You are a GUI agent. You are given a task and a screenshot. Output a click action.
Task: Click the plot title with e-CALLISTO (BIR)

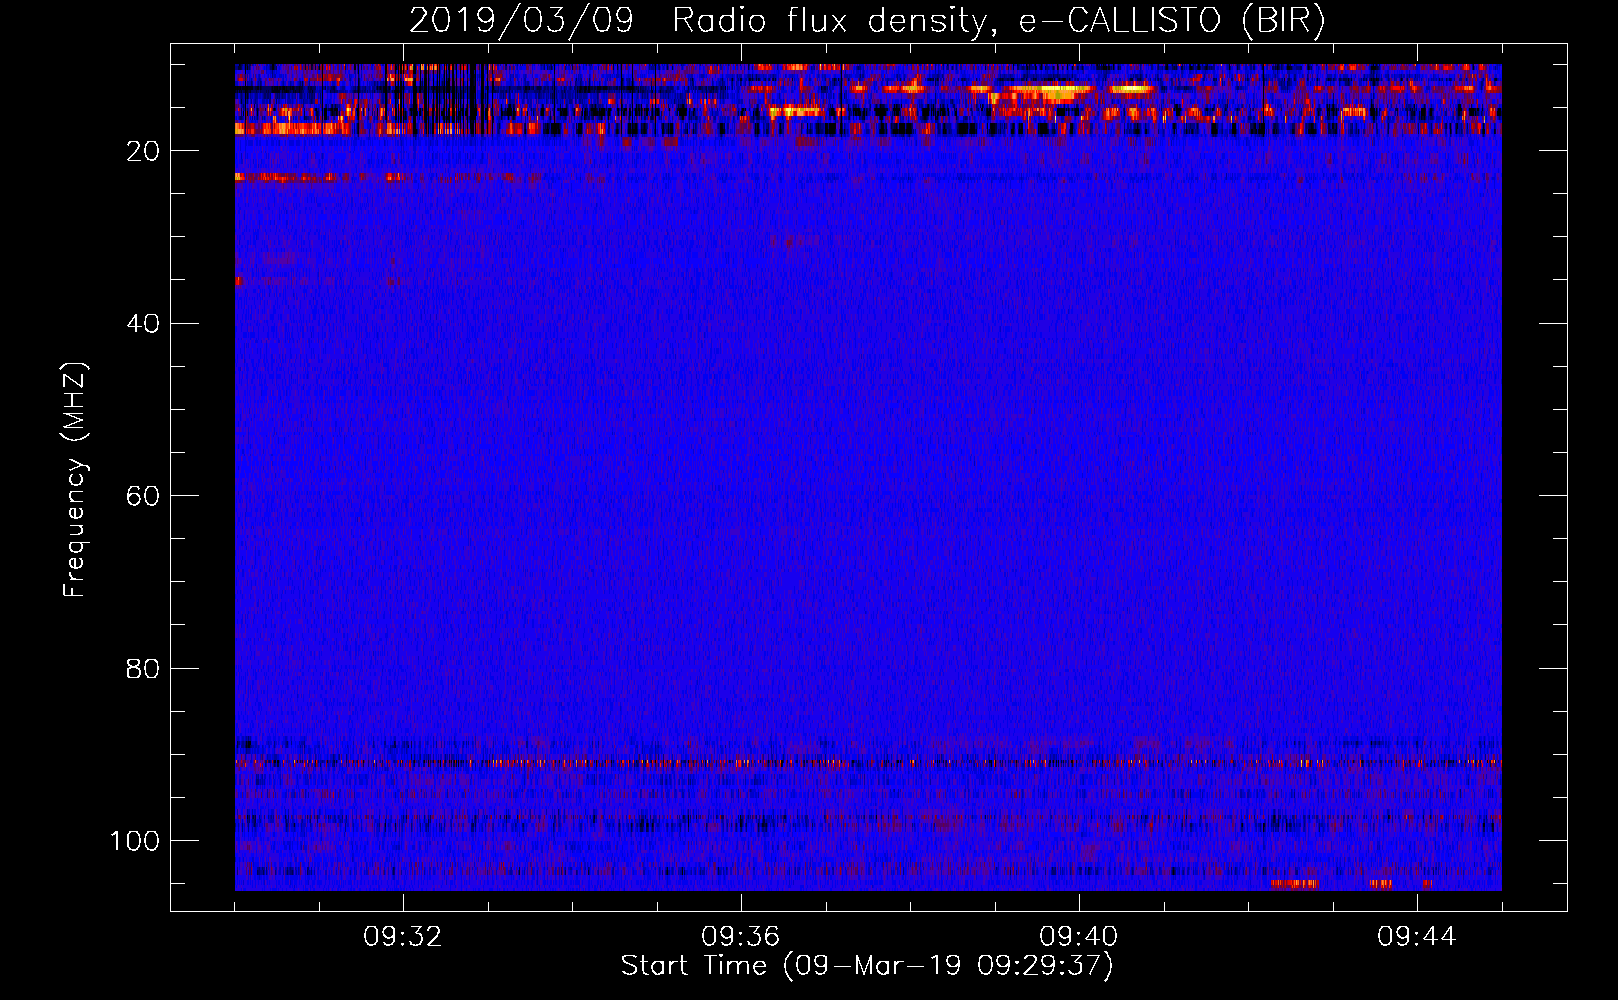[x=867, y=20]
